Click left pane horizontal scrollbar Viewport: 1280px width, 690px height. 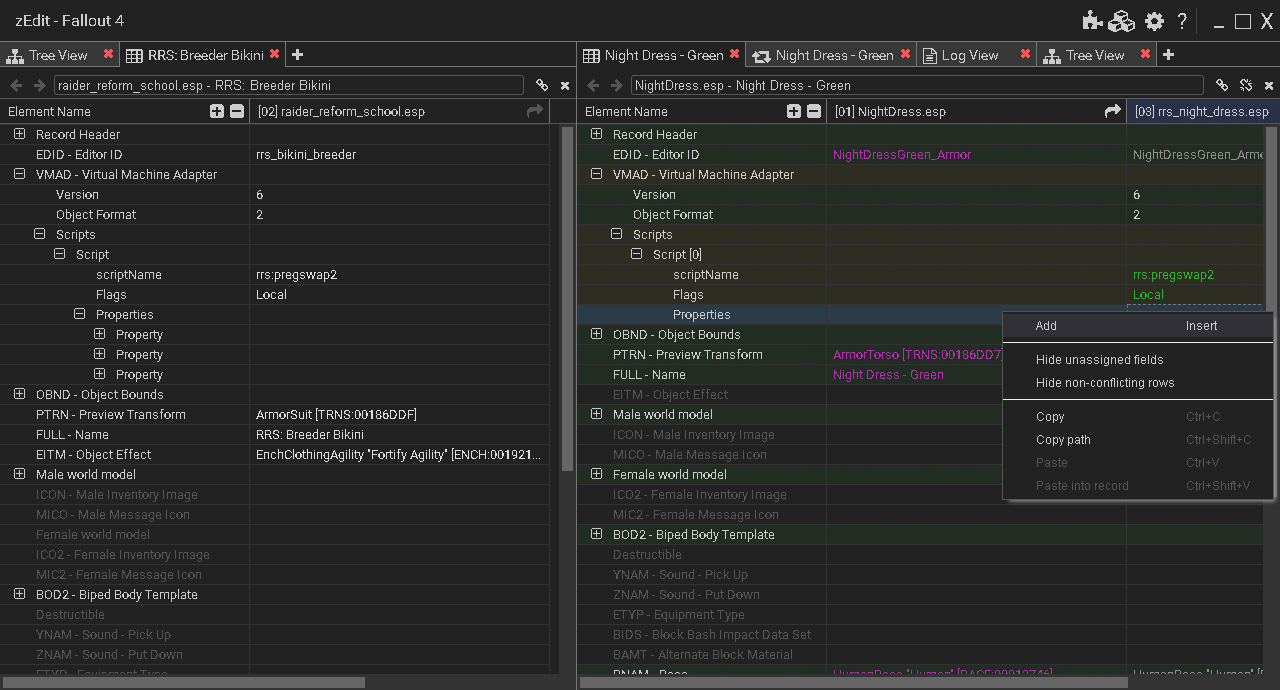(185, 682)
